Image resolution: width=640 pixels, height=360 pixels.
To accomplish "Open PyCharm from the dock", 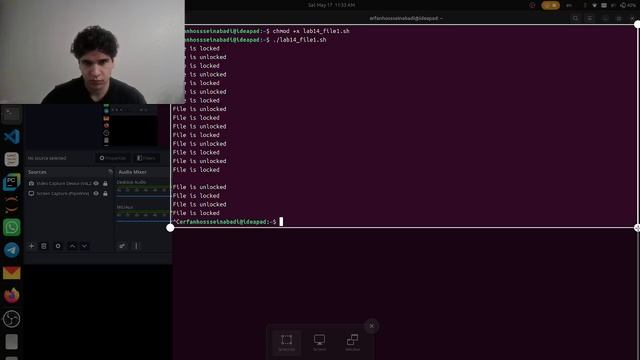I will click(x=11, y=182).
